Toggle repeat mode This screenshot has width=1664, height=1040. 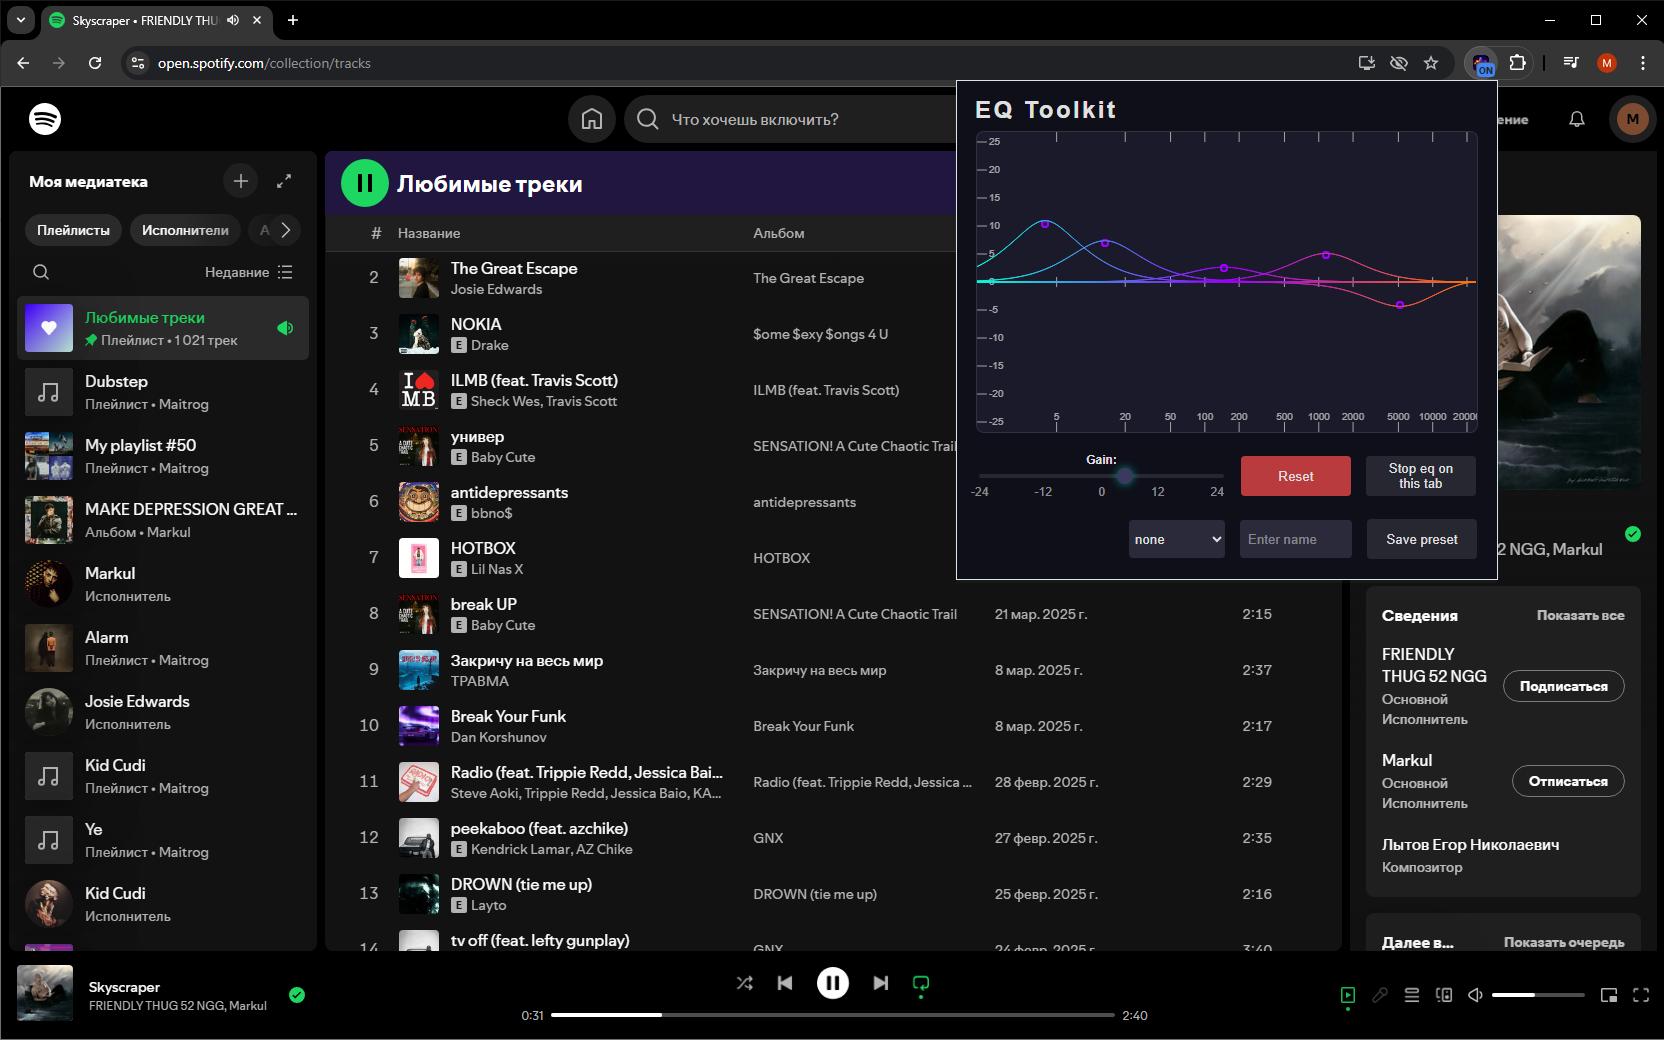pyautogui.click(x=921, y=985)
